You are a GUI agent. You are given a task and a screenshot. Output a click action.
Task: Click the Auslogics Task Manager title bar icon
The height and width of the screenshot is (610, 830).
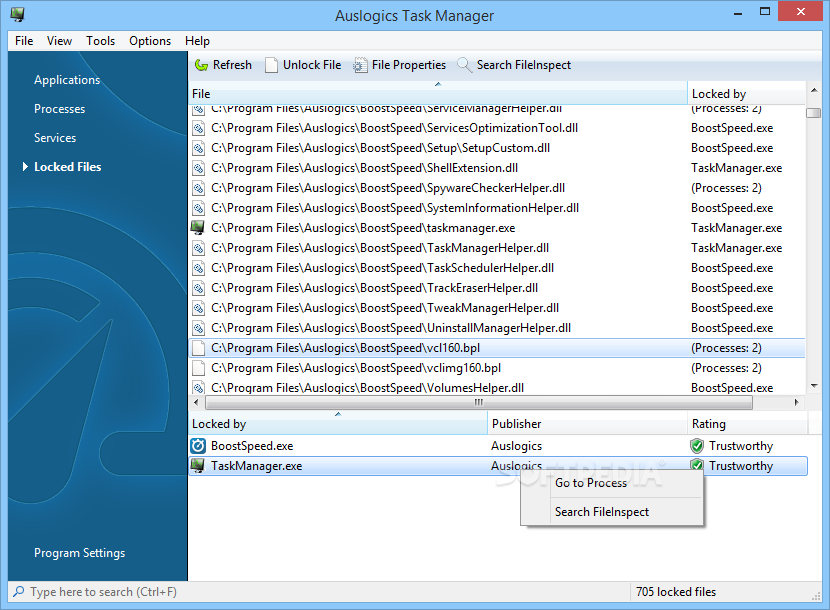17,14
